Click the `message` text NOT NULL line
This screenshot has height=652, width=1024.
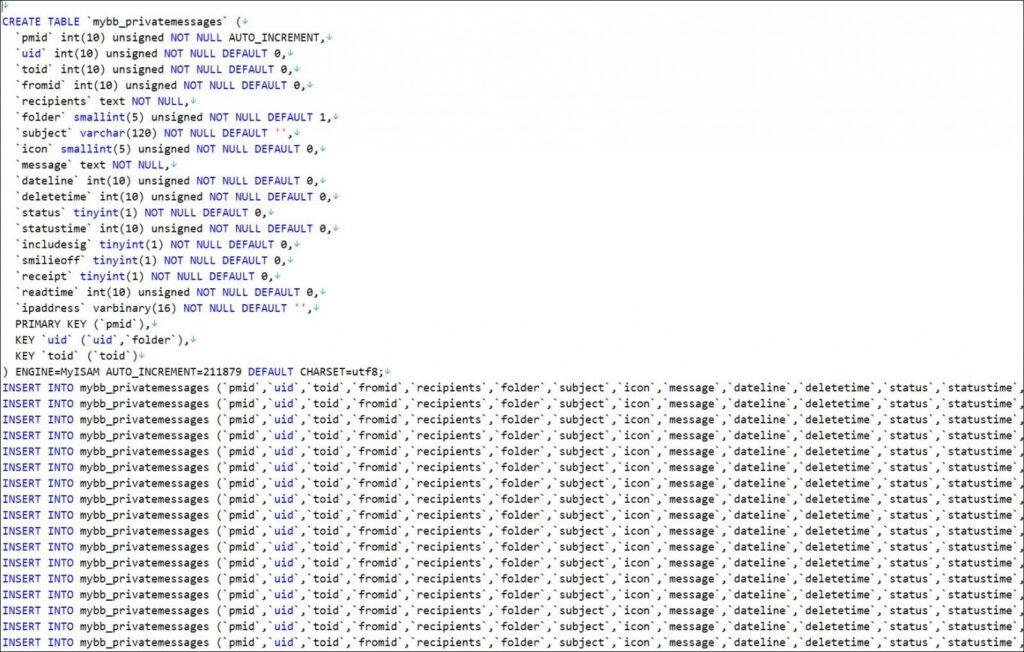click(x=90, y=165)
